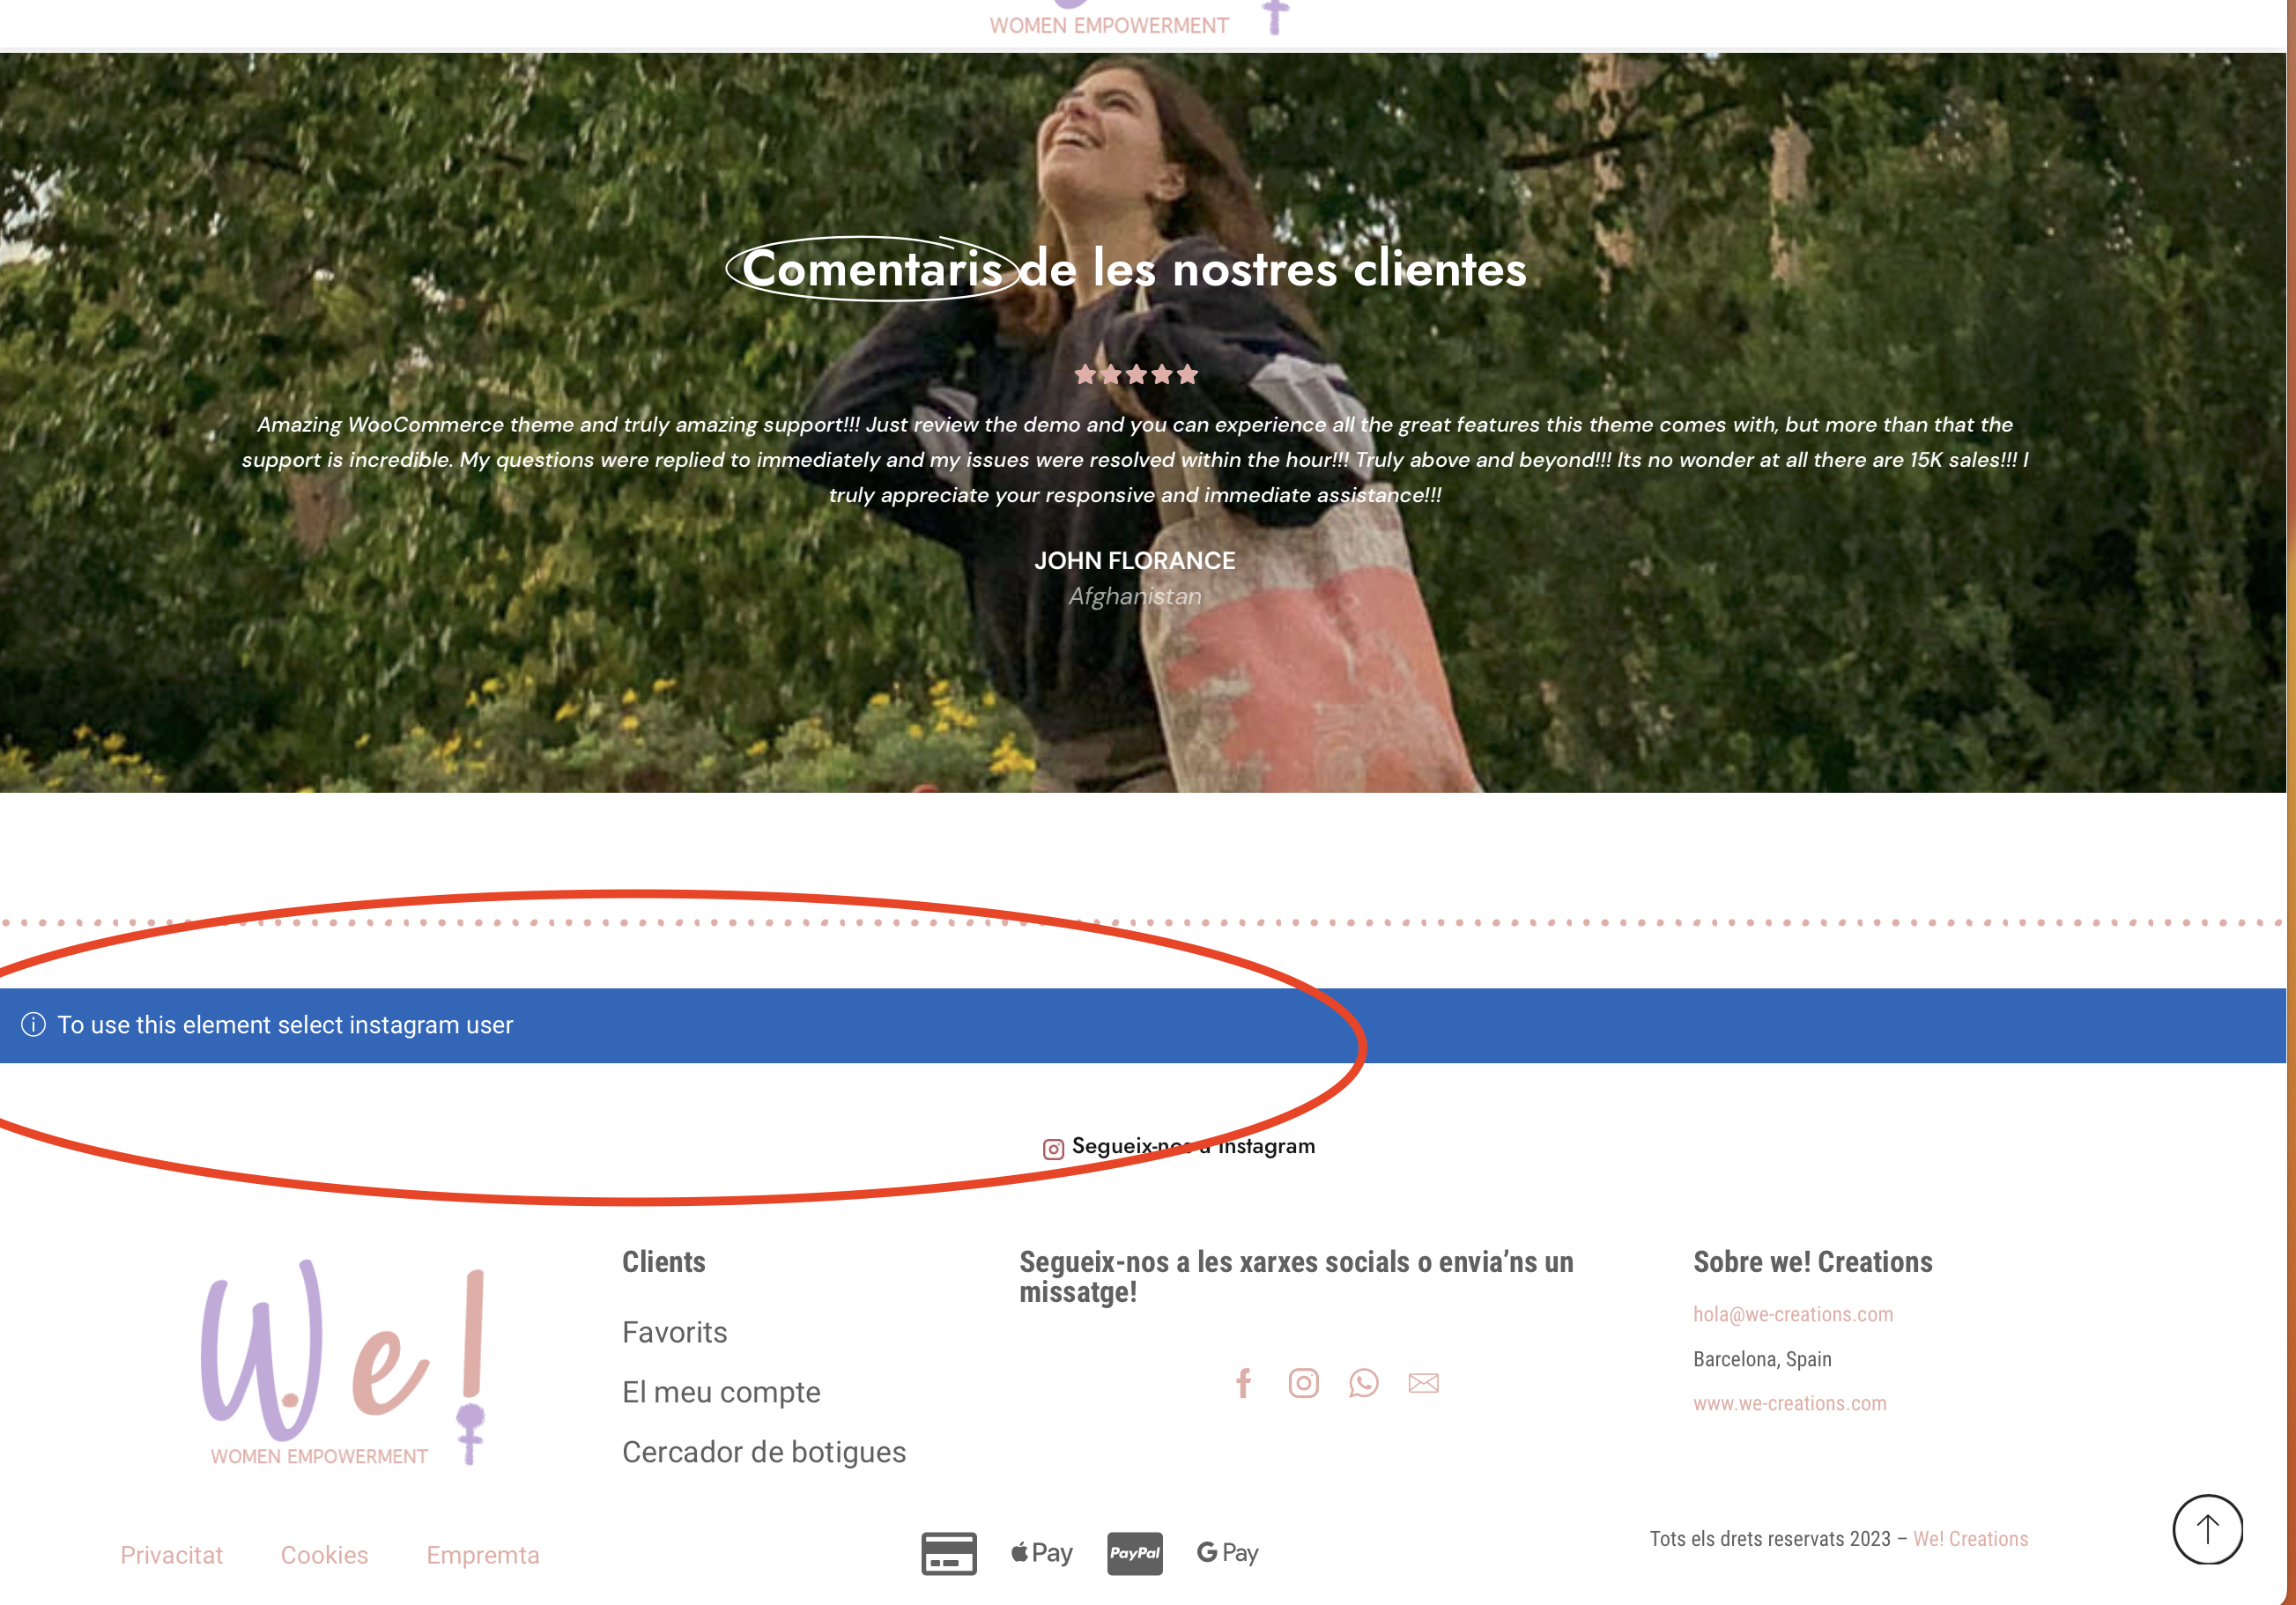Go to El meu compte
The width and height of the screenshot is (2296, 1605).
click(x=721, y=1392)
